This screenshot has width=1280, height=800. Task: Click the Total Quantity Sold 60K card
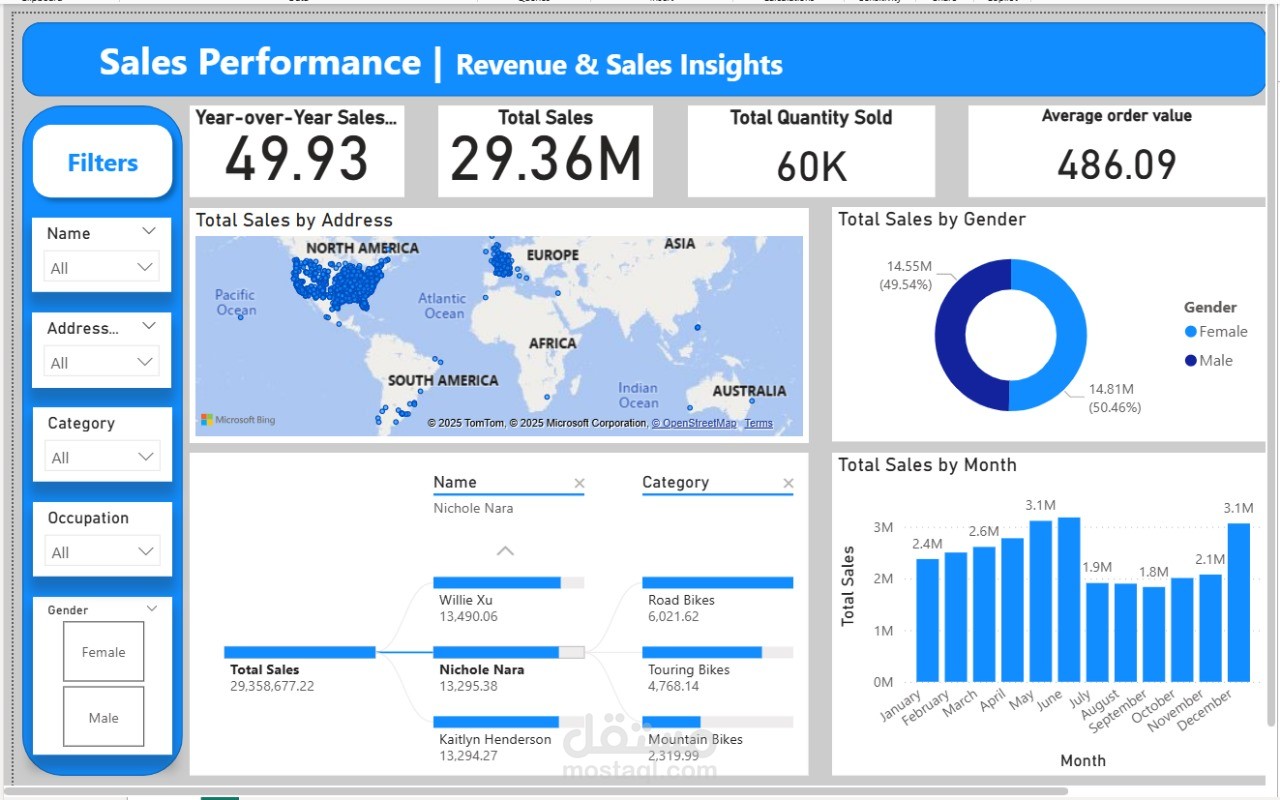pos(811,151)
